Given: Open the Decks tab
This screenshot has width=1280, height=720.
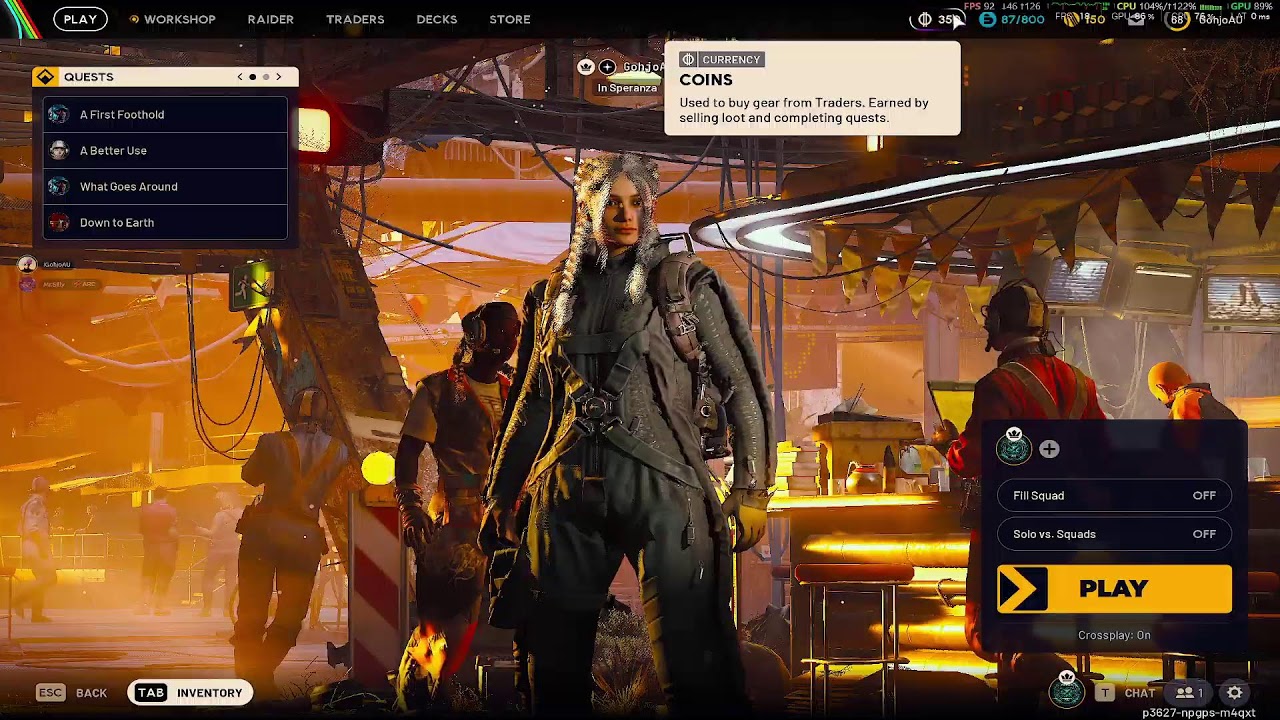Looking at the screenshot, I should pos(437,19).
